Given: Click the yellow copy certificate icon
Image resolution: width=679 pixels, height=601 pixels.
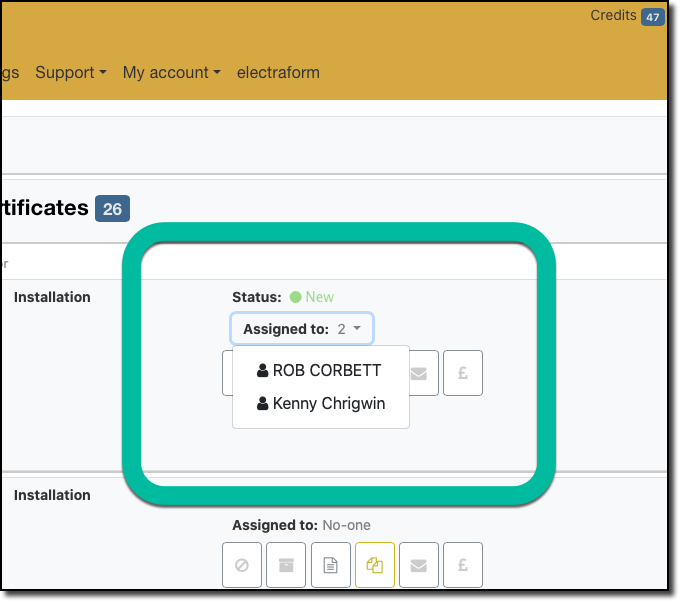Looking at the screenshot, I should tap(375, 565).
